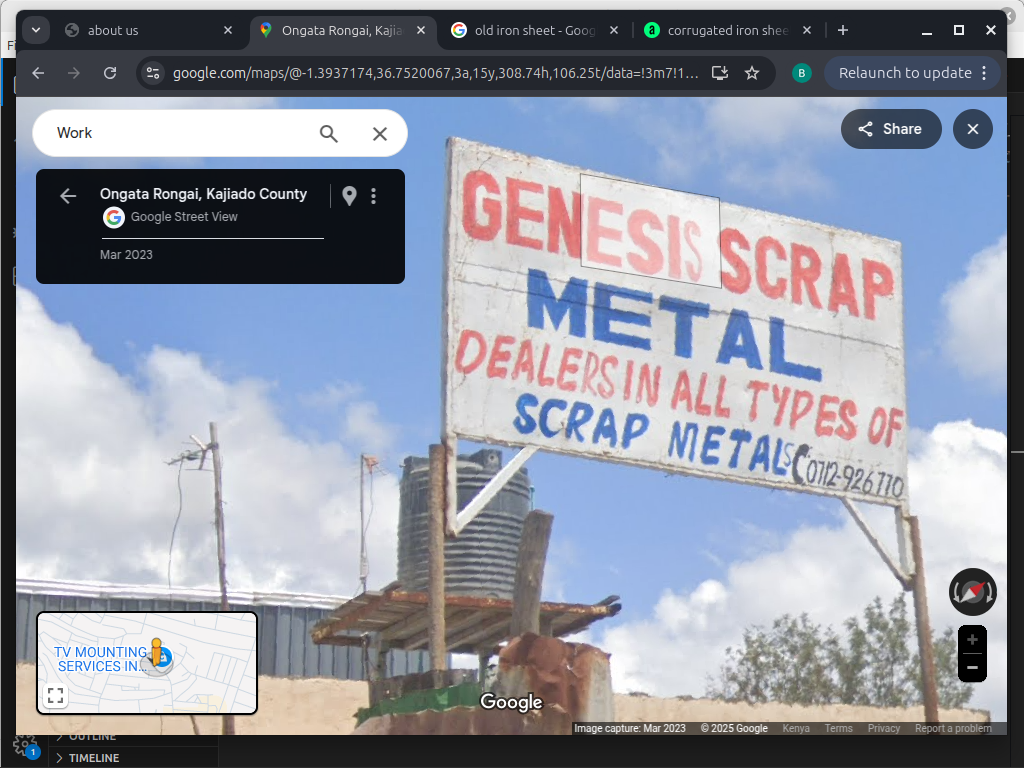
Task: Open the Street View three-dot menu
Action: point(374,196)
